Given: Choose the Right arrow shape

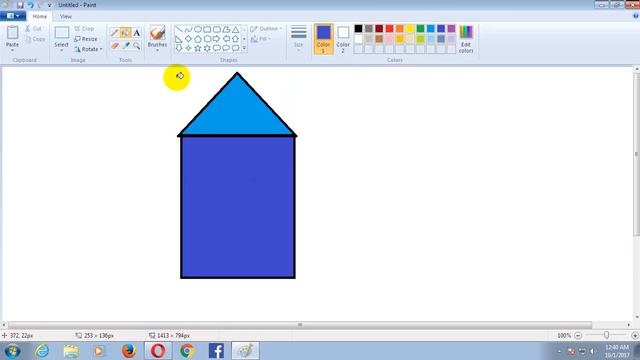Looking at the screenshot, I should click(x=216, y=39).
